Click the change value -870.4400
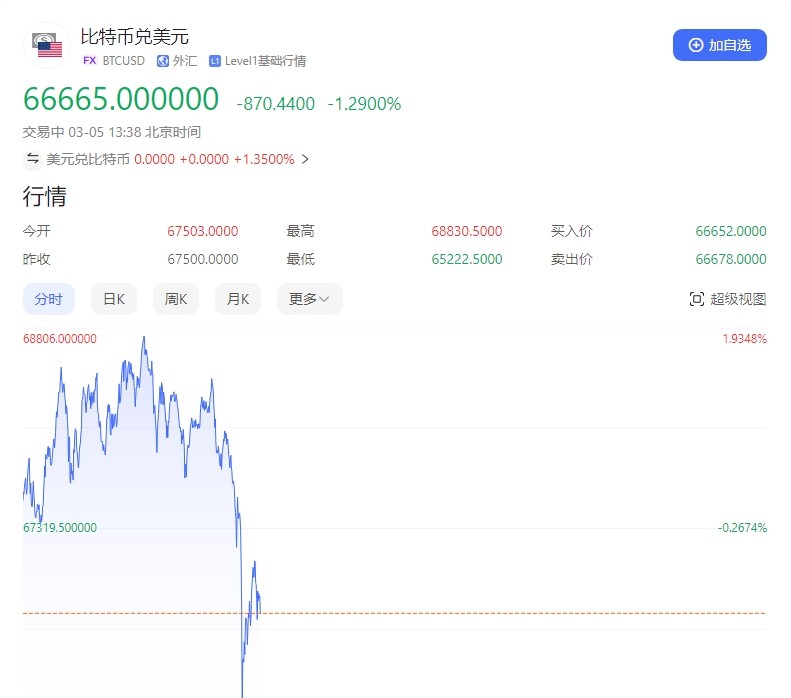 [276, 104]
